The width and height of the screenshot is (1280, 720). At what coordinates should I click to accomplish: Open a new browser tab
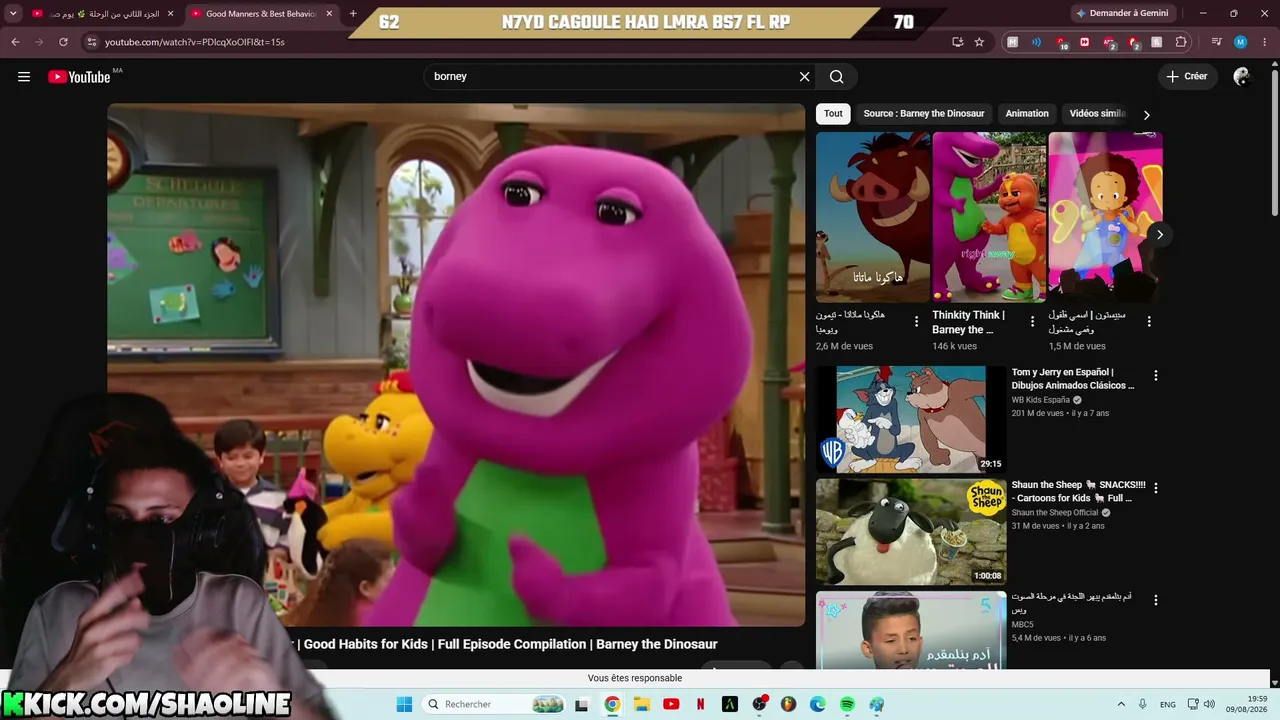tap(353, 14)
